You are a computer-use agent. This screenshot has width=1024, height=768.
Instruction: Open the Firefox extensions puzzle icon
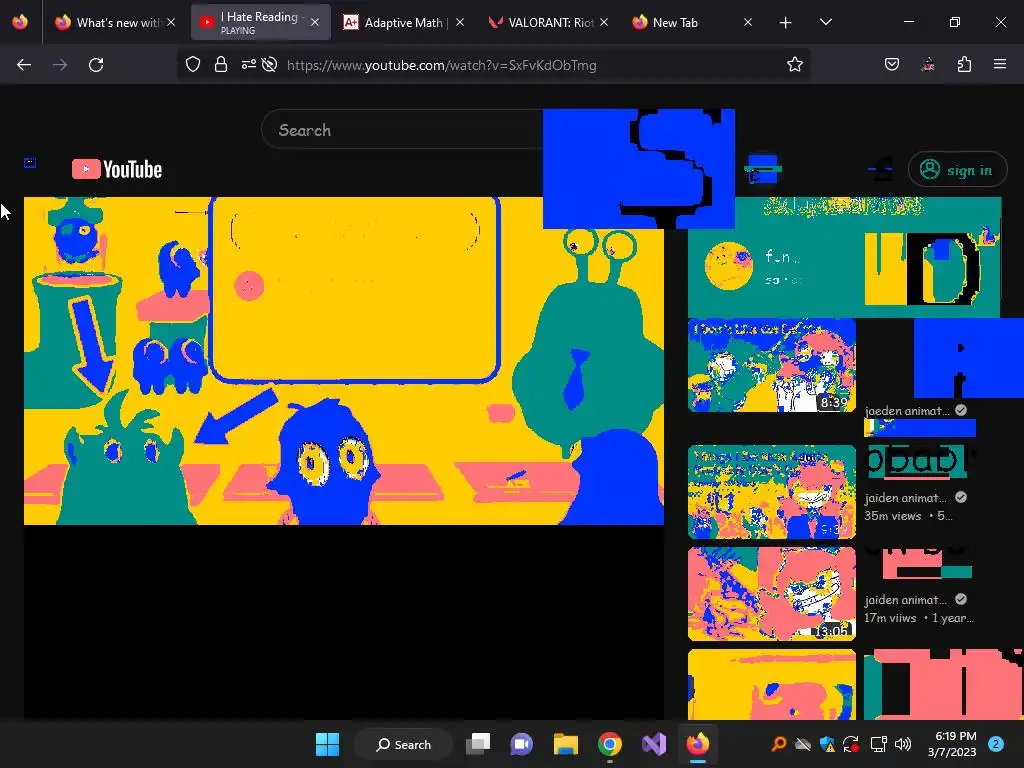click(964, 65)
